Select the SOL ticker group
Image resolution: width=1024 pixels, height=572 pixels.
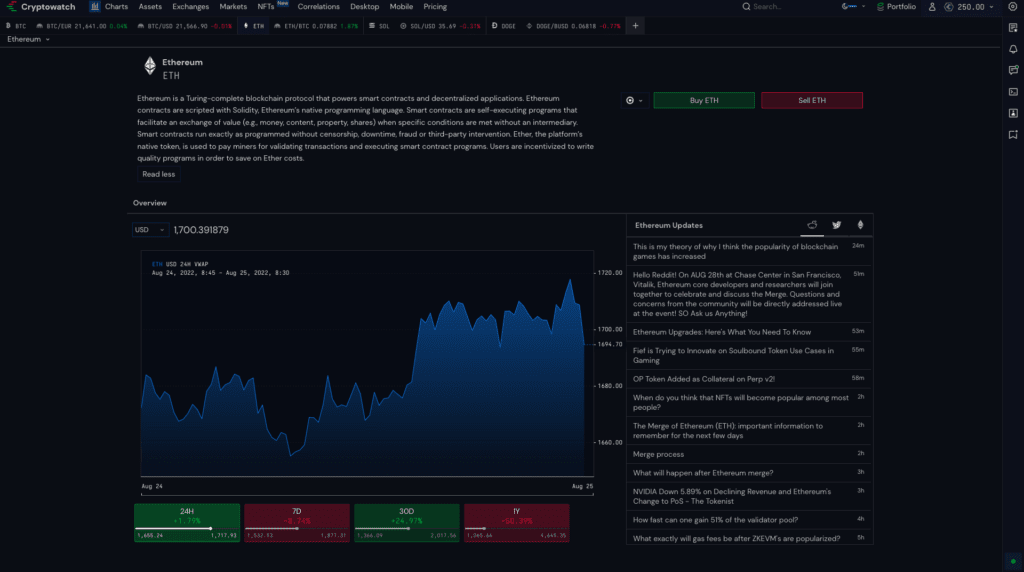379,26
